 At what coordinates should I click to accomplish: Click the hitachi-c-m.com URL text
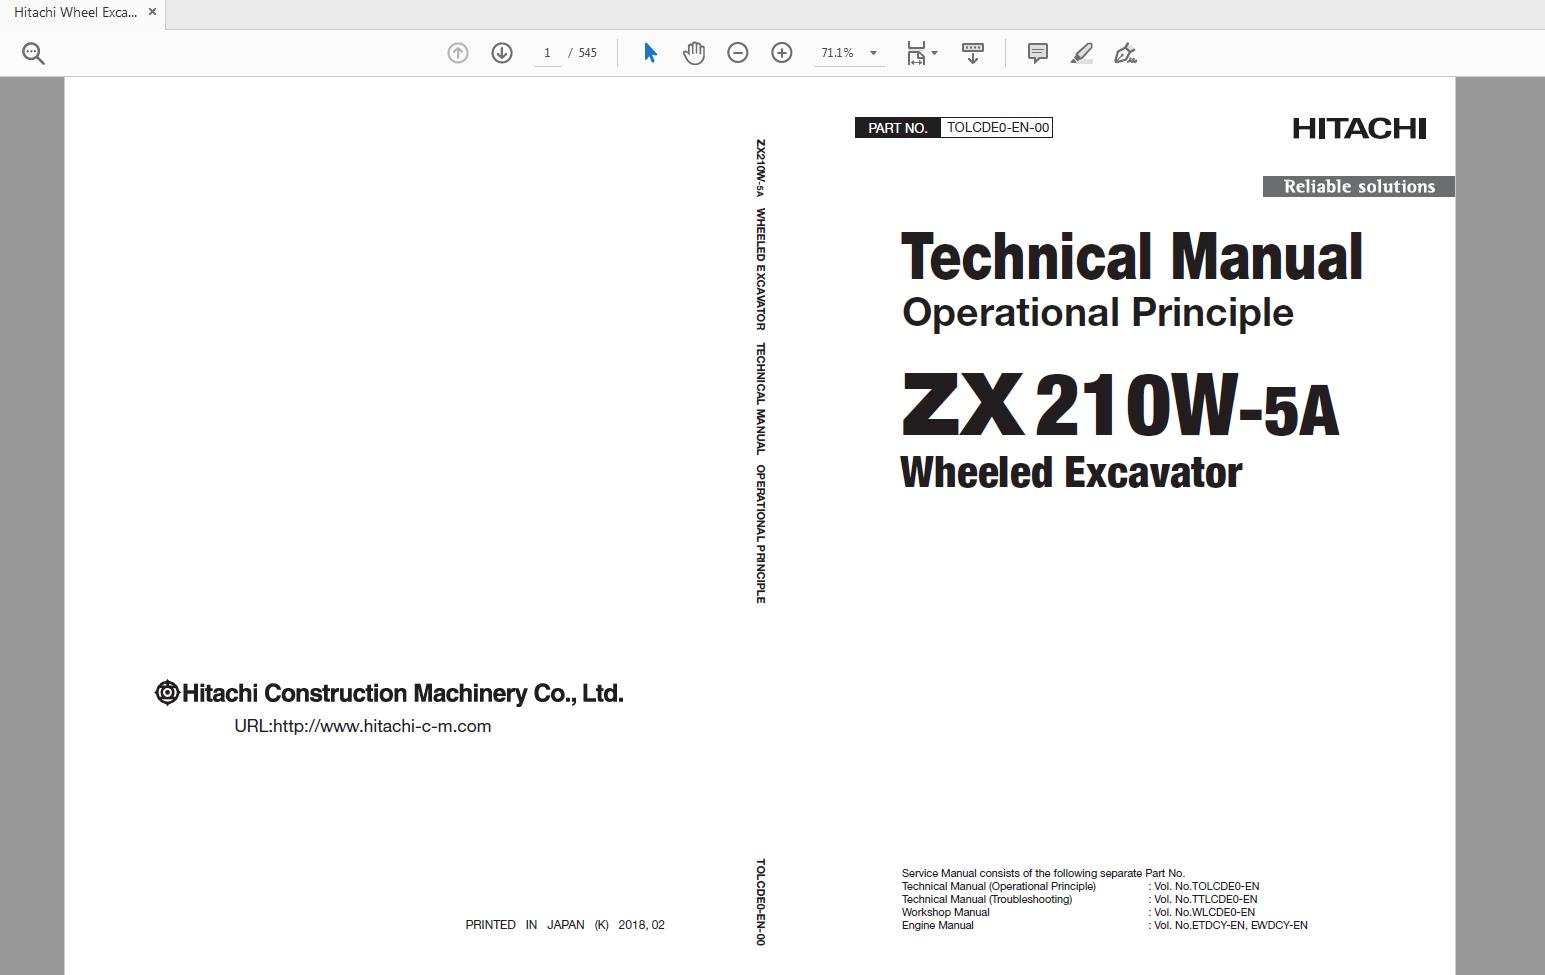click(363, 726)
